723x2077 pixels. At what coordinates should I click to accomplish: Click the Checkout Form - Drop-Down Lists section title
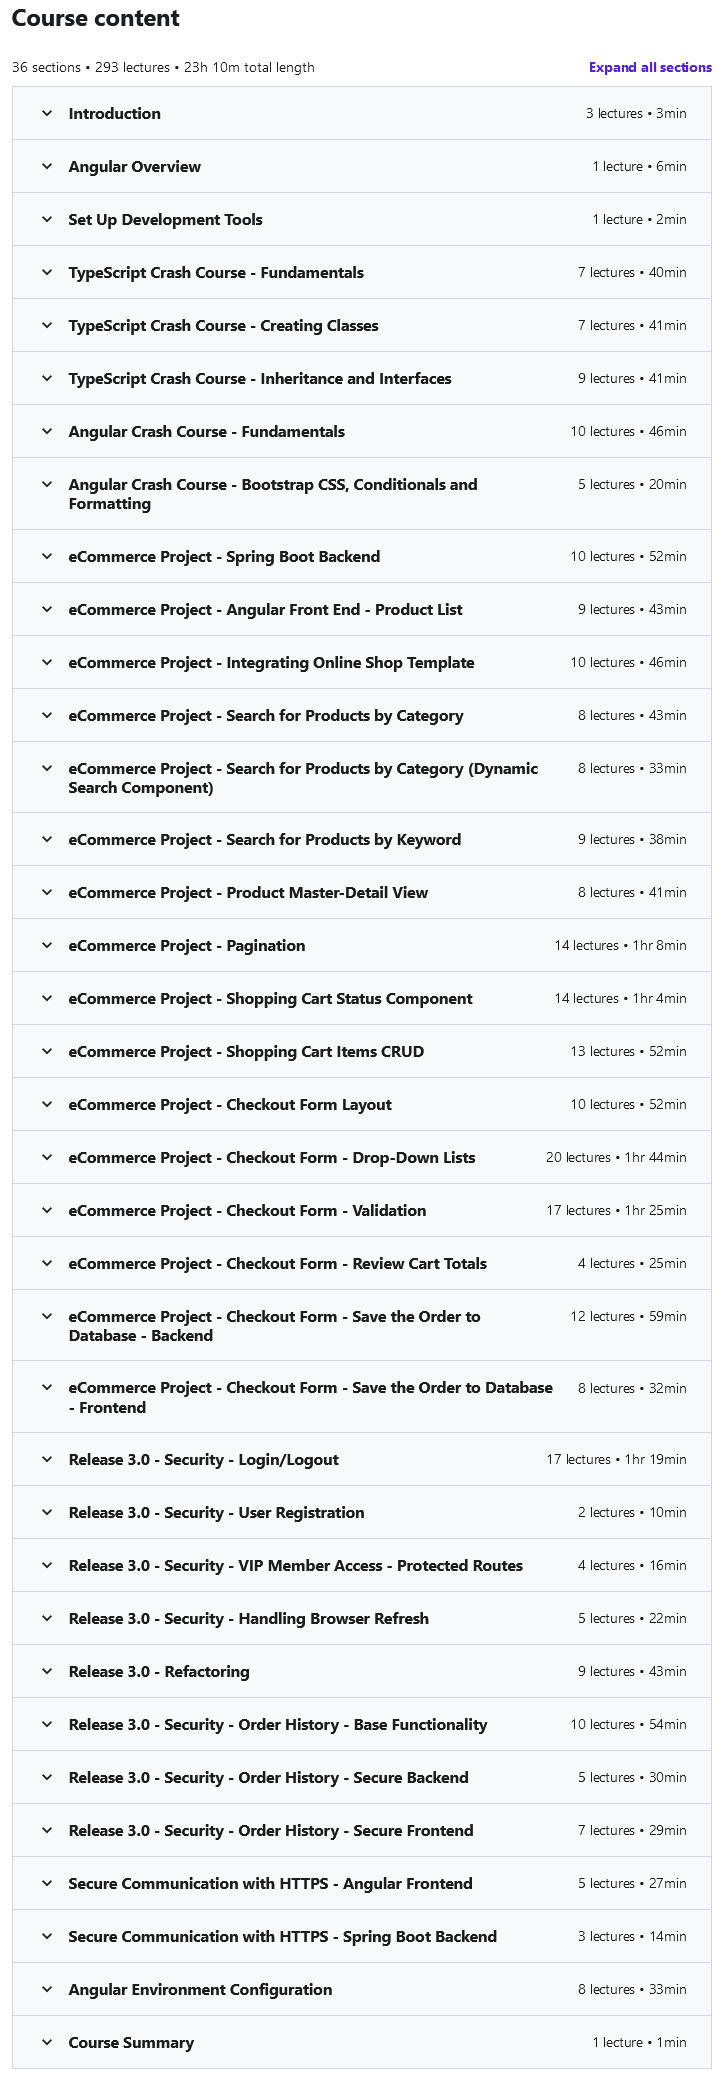click(272, 1158)
